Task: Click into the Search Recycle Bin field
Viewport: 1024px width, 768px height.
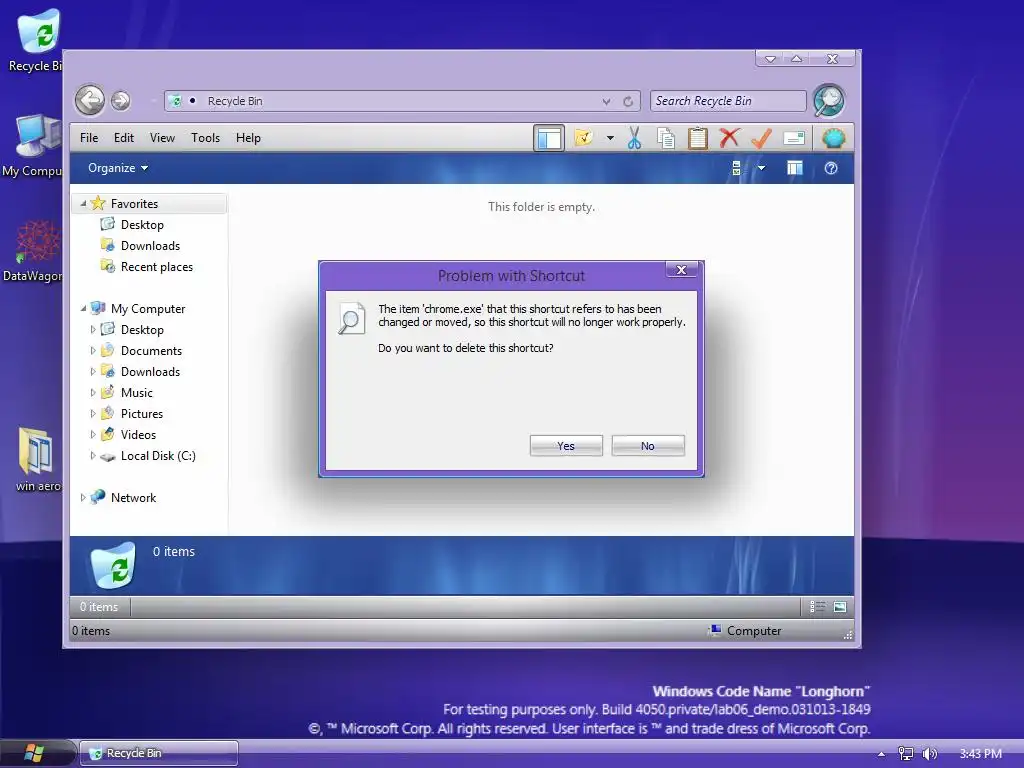Action: pos(728,101)
